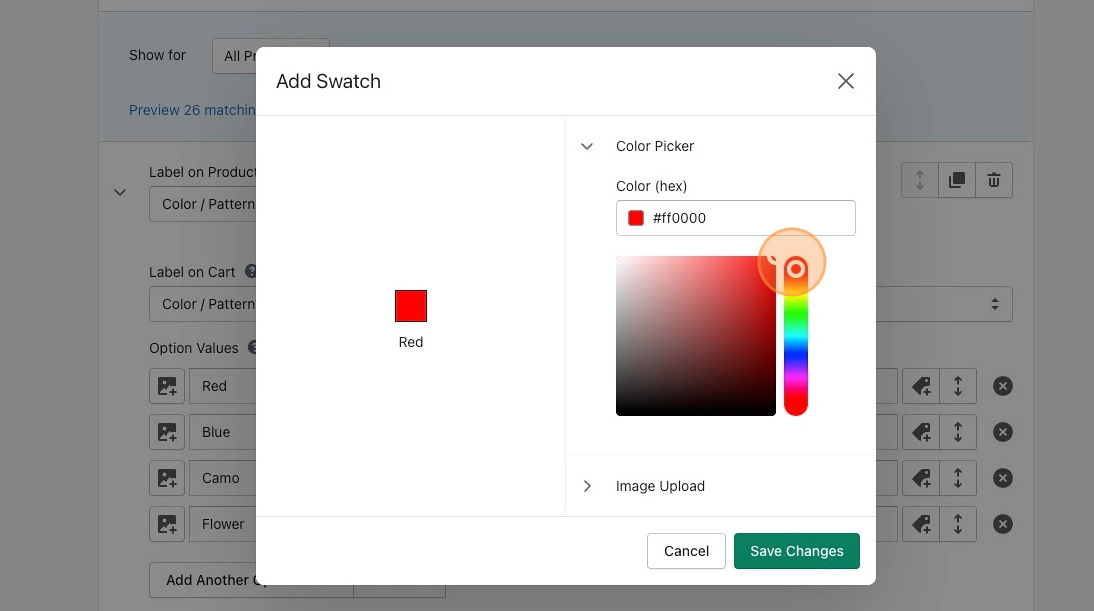Reorder the Camo option value
The width and height of the screenshot is (1094, 611).
(x=958, y=478)
